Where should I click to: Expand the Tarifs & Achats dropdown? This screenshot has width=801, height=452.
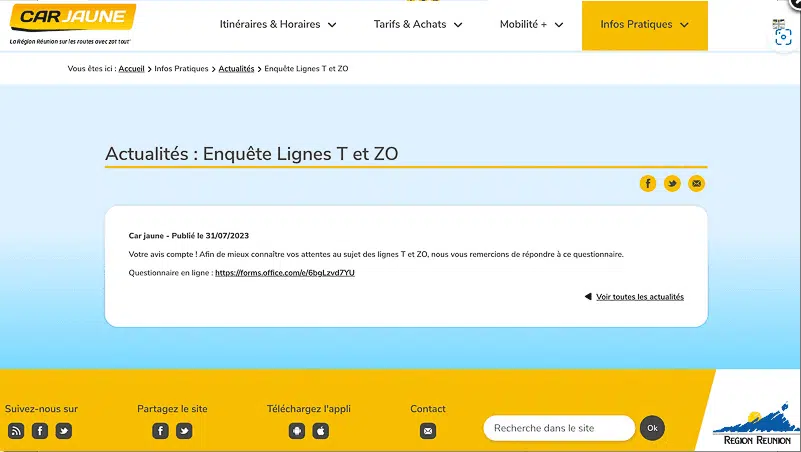coord(418,25)
